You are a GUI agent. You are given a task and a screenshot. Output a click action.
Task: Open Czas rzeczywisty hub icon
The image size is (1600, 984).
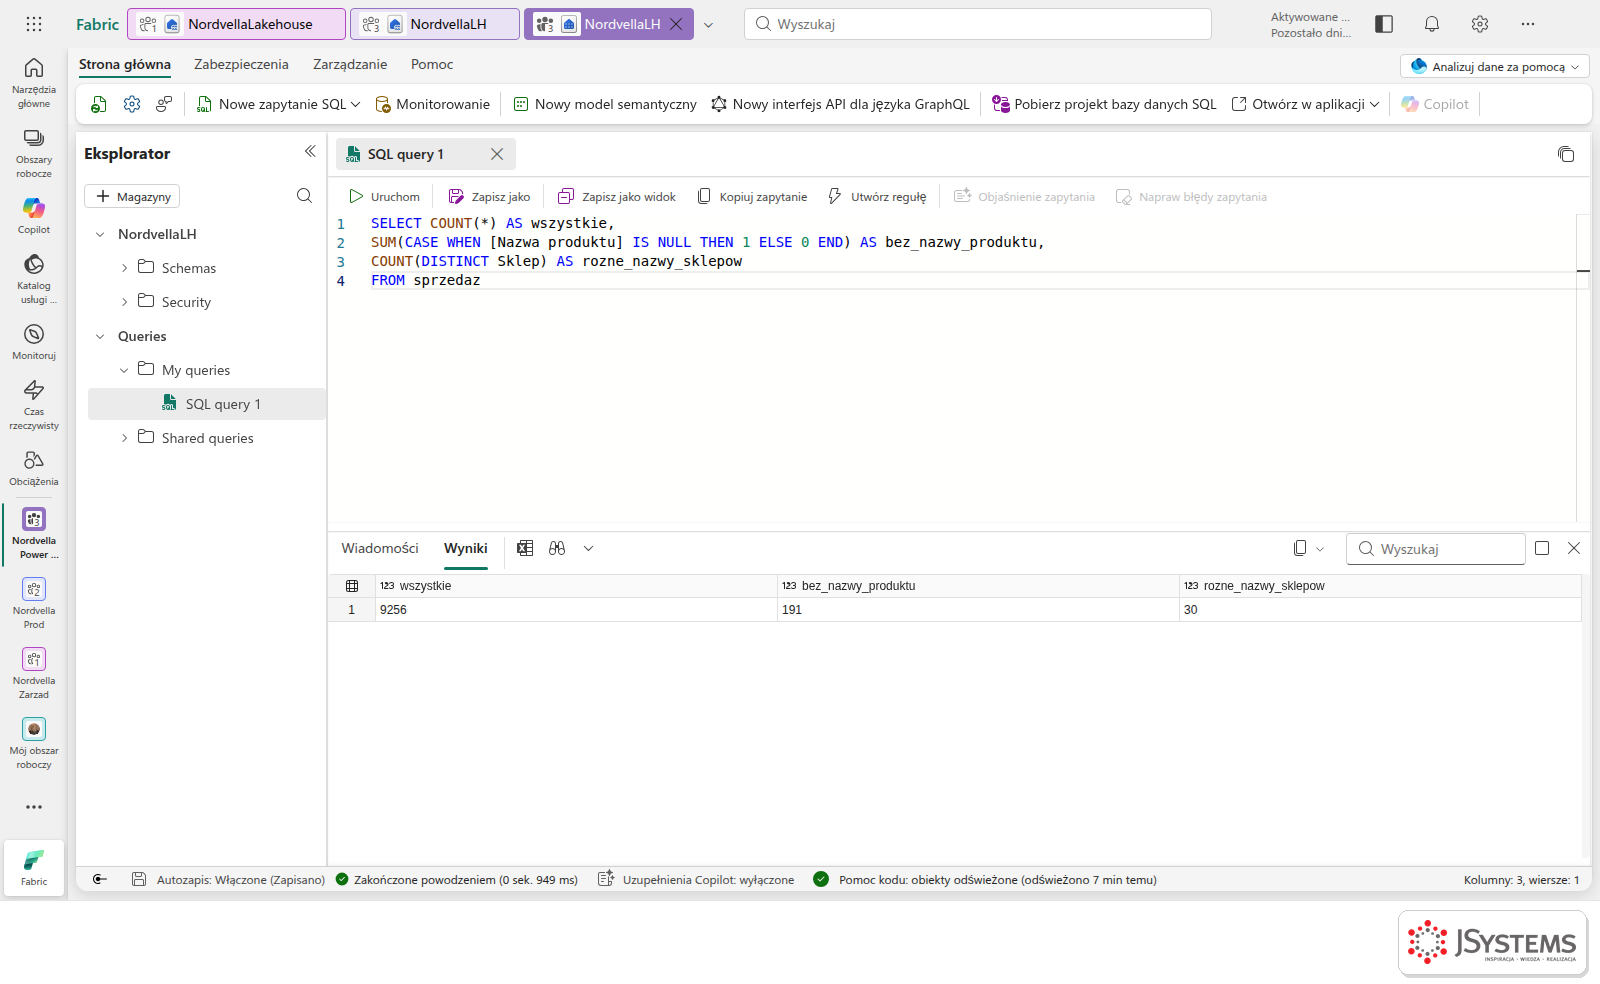34,404
